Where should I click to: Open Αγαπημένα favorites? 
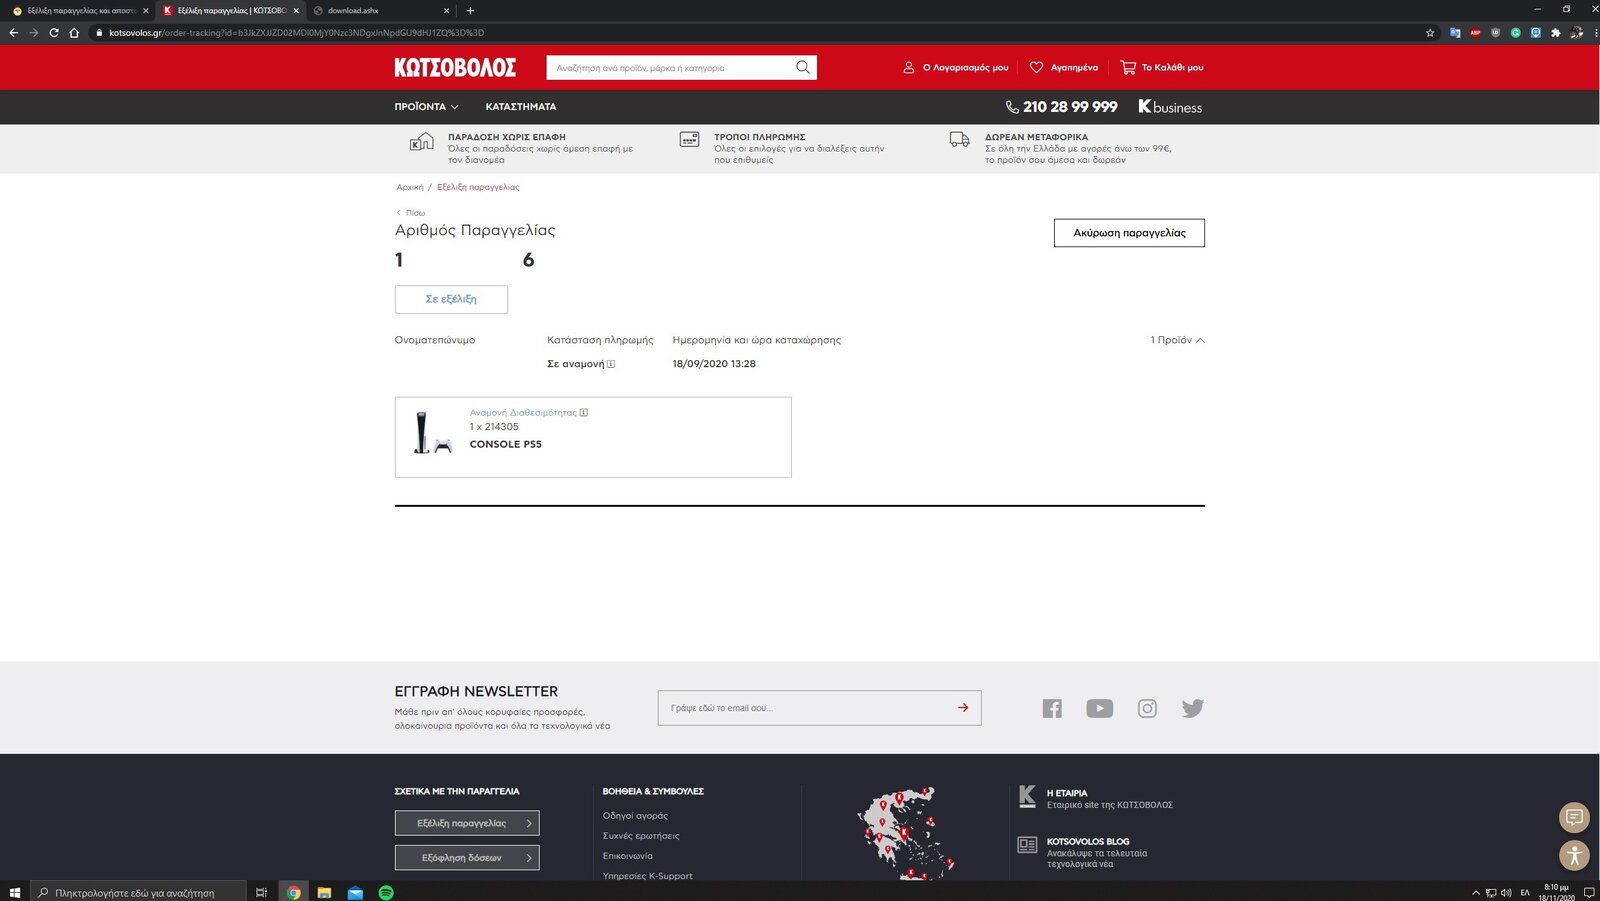pos(1064,67)
